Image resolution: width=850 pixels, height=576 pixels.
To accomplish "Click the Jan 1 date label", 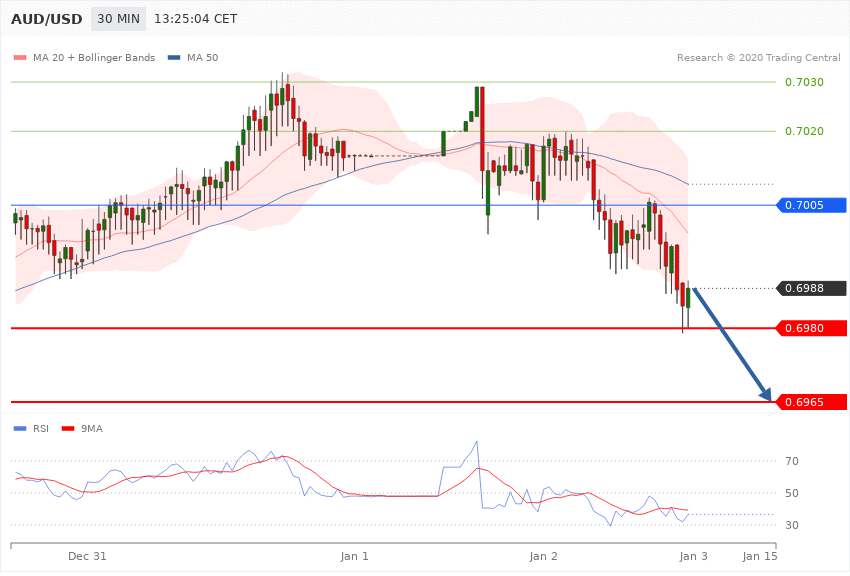I will [x=355, y=556].
